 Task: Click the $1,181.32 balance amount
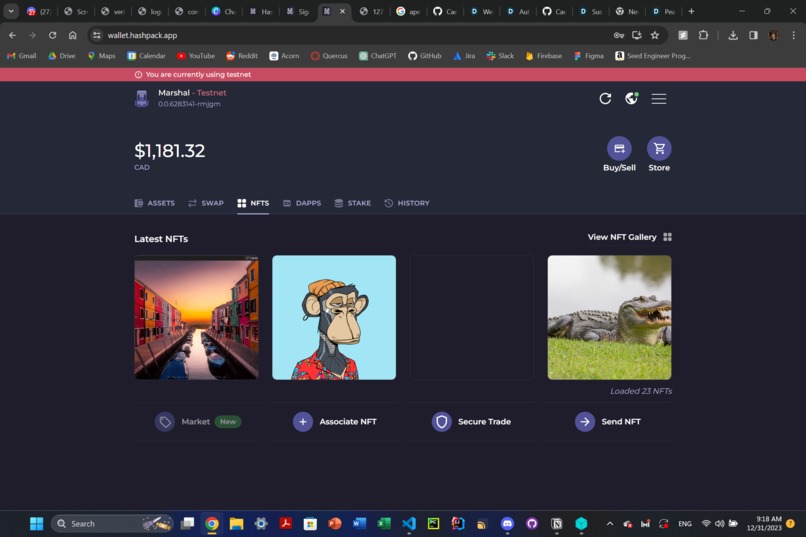click(x=170, y=151)
